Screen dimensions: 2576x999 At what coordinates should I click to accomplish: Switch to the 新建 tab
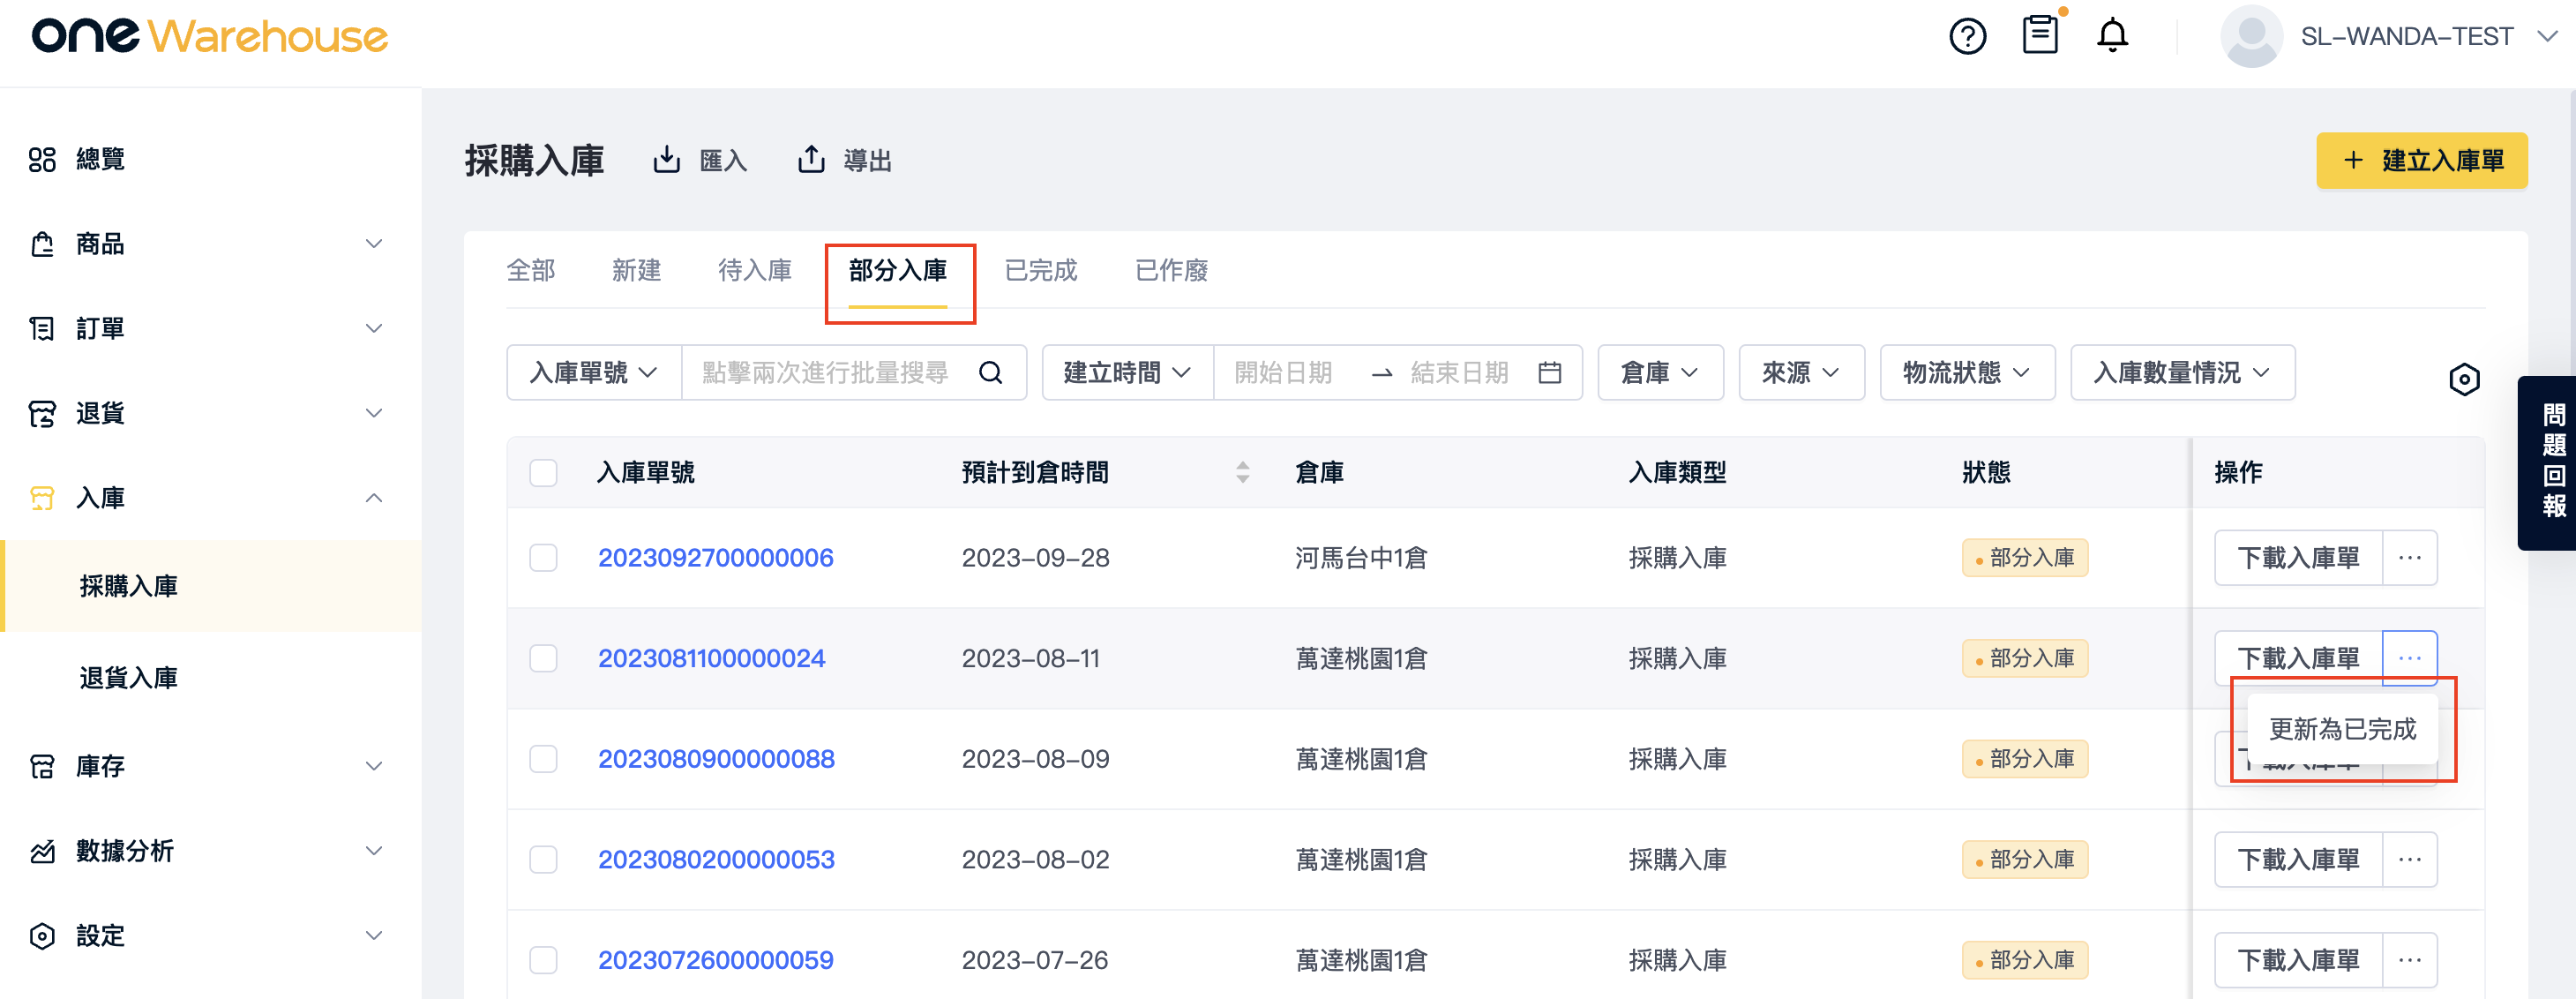pyautogui.click(x=637, y=270)
